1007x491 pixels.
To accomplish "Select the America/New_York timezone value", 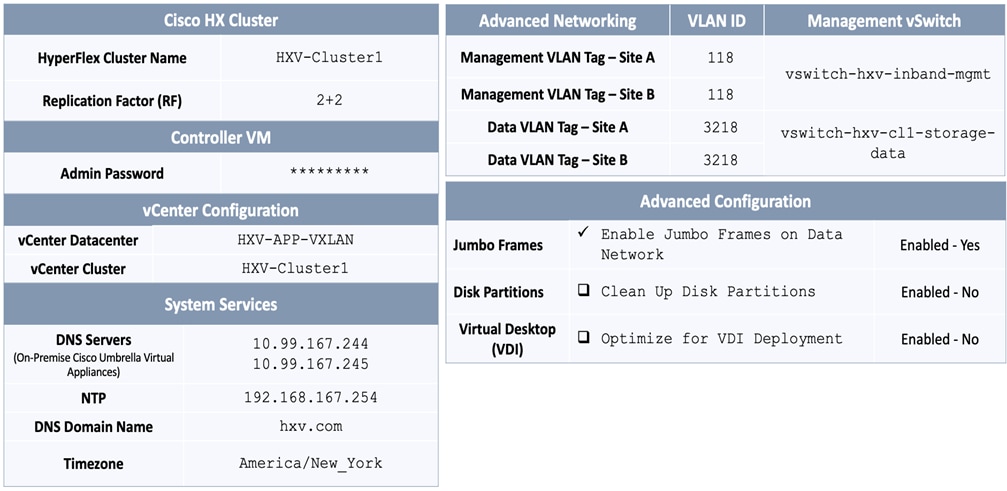I will [311, 463].
